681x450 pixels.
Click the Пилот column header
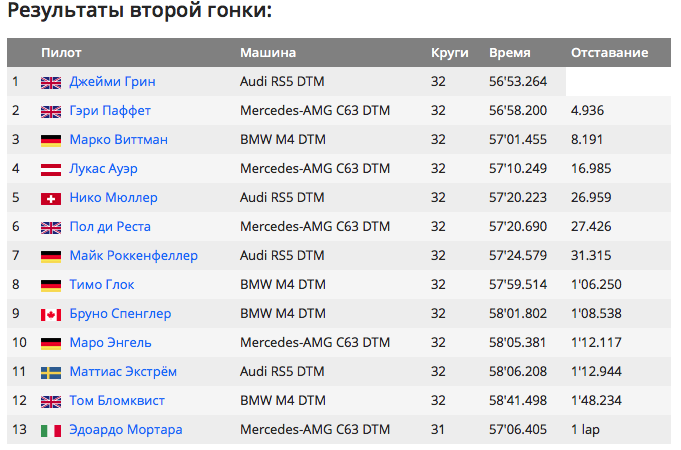tap(61, 53)
